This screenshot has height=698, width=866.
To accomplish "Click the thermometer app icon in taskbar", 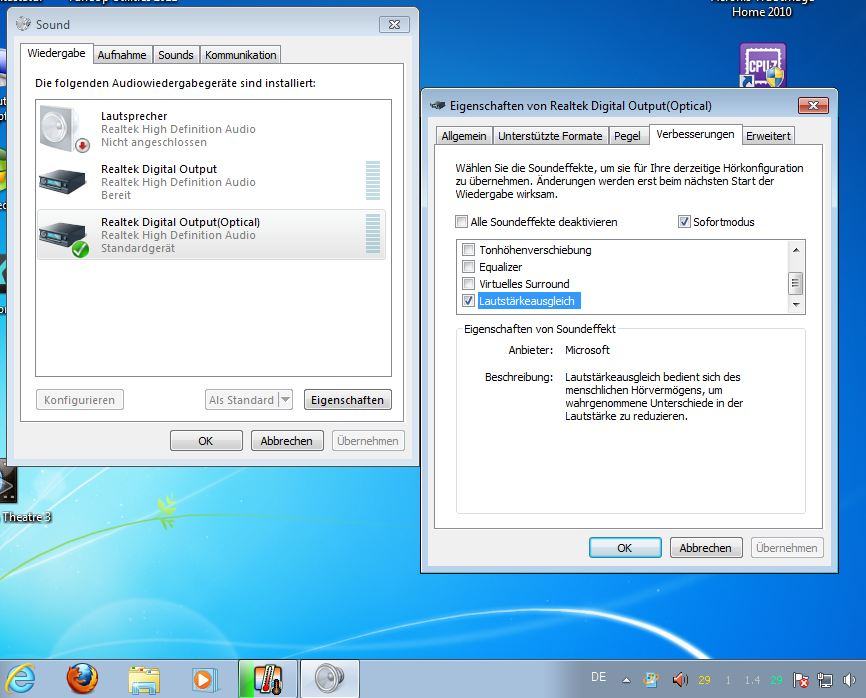I will (x=268, y=679).
